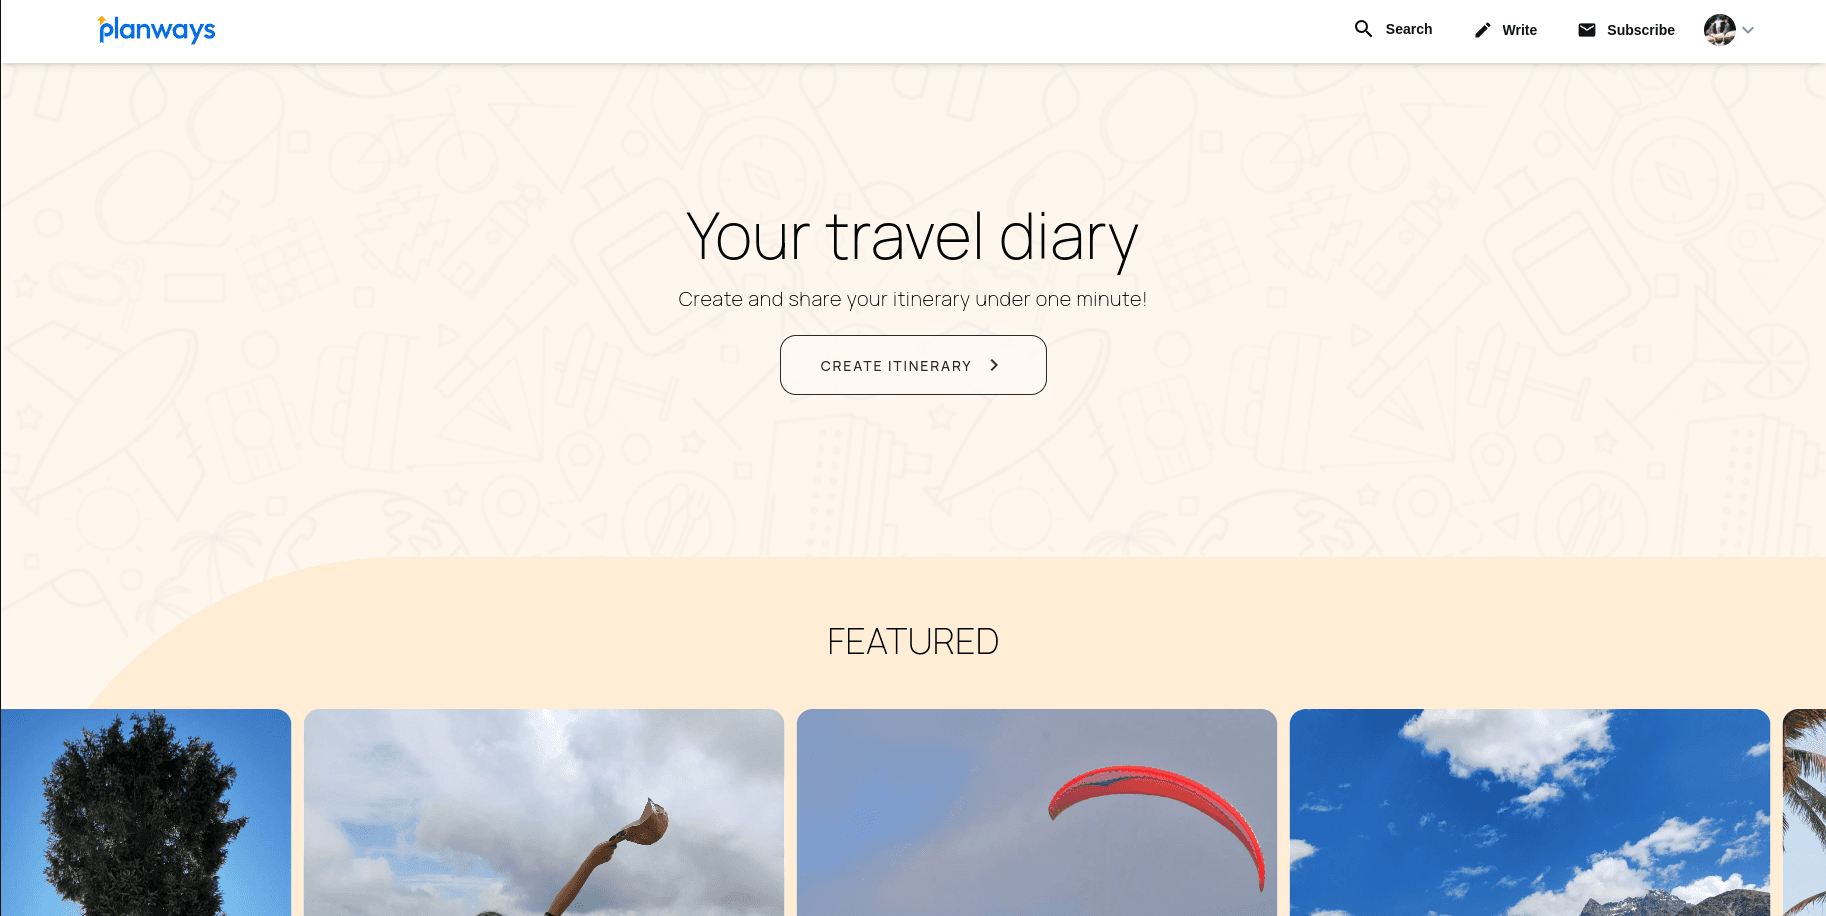This screenshot has height=916, width=1826.
Task: Click the pencil Write icon
Action: coord(1483,30)
